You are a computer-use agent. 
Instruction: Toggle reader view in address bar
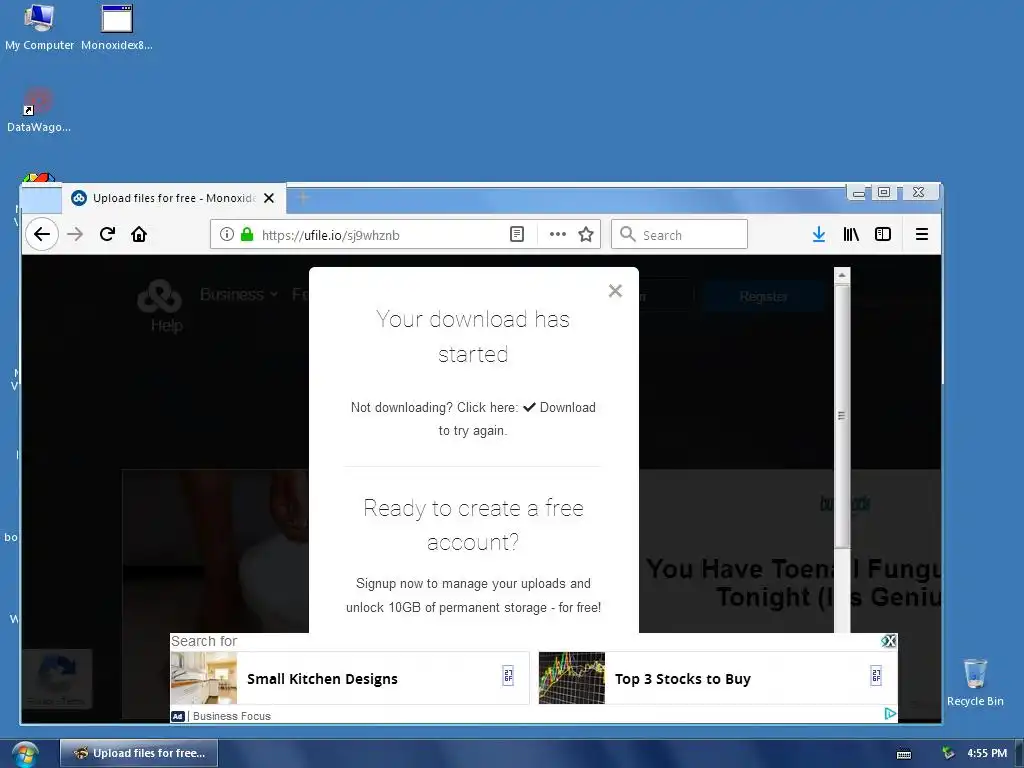coord(517,234)
